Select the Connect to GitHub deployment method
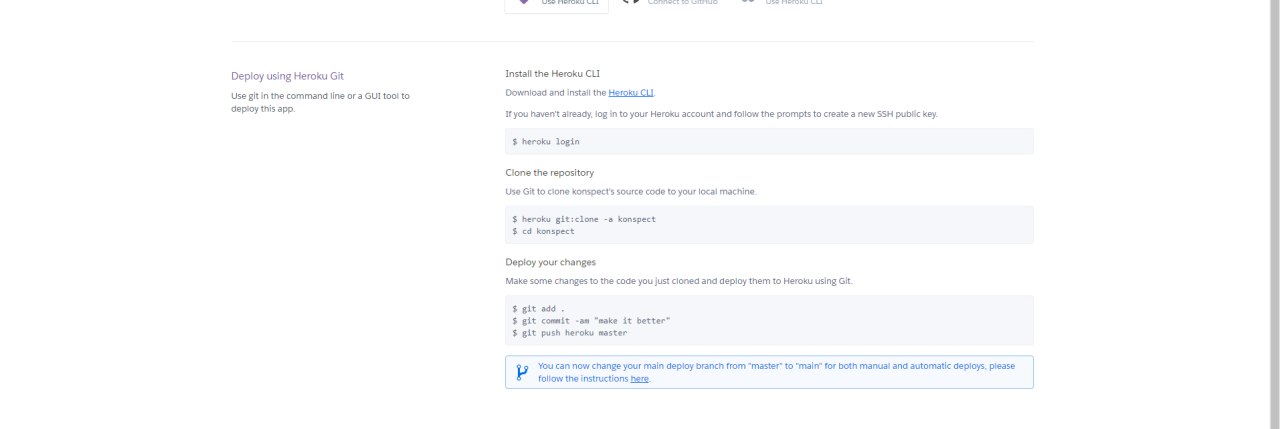 click(x=670, y=3)
